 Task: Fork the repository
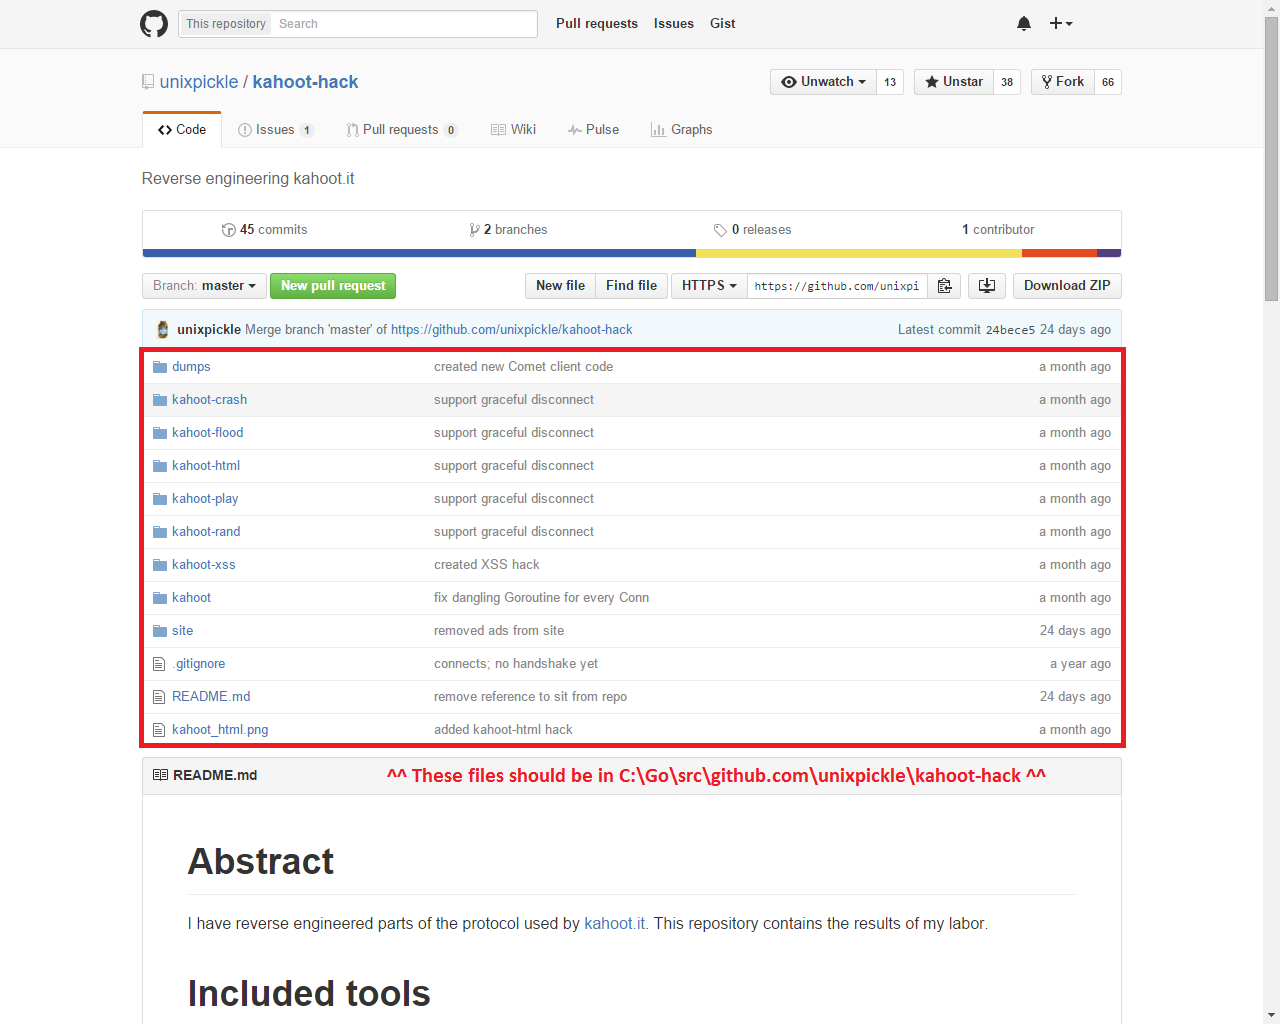pos(1062,82)
